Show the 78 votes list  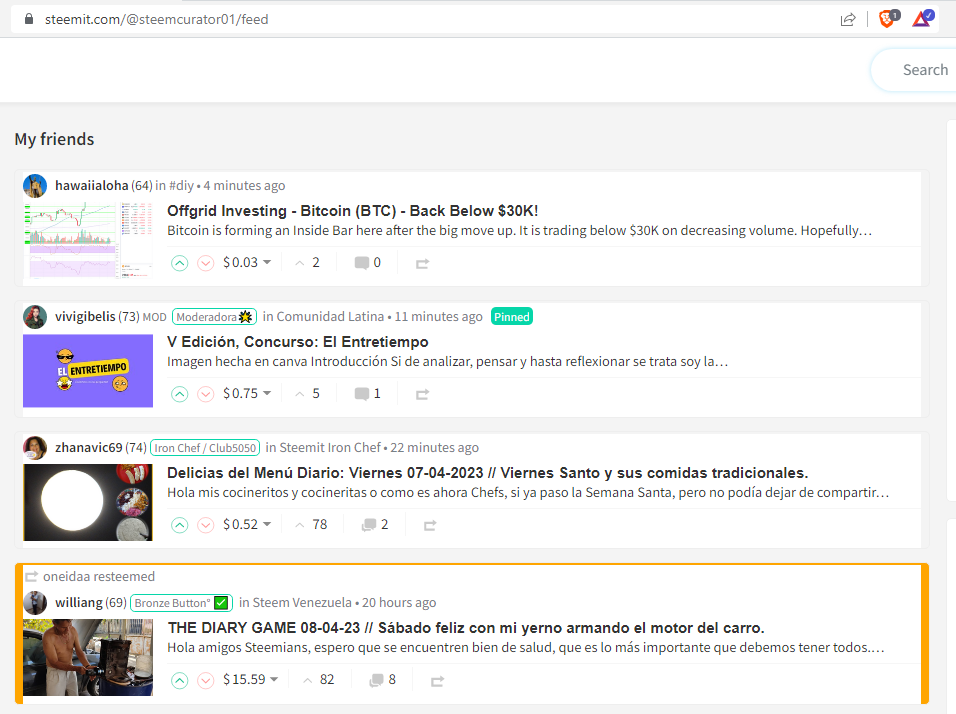(x=312, y=524)
